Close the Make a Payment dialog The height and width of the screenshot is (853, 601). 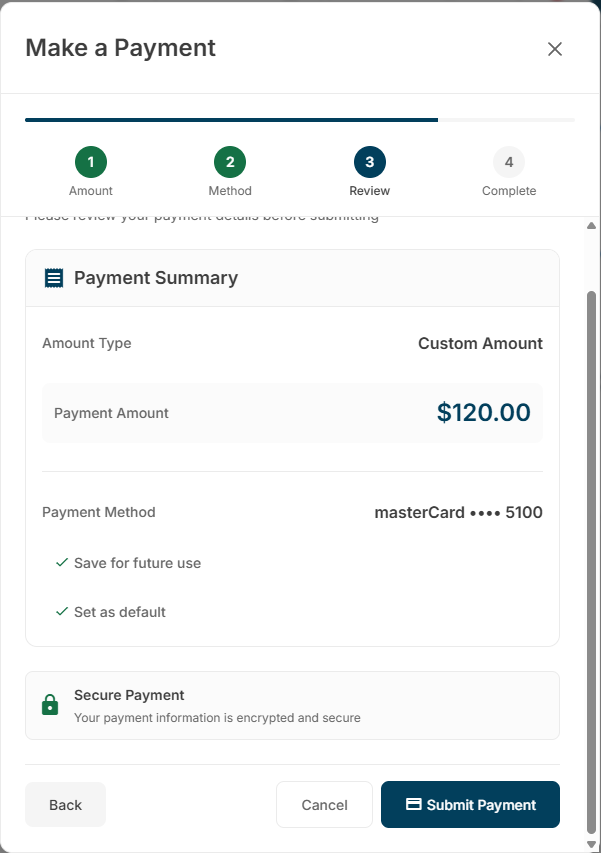click(555, 49)
